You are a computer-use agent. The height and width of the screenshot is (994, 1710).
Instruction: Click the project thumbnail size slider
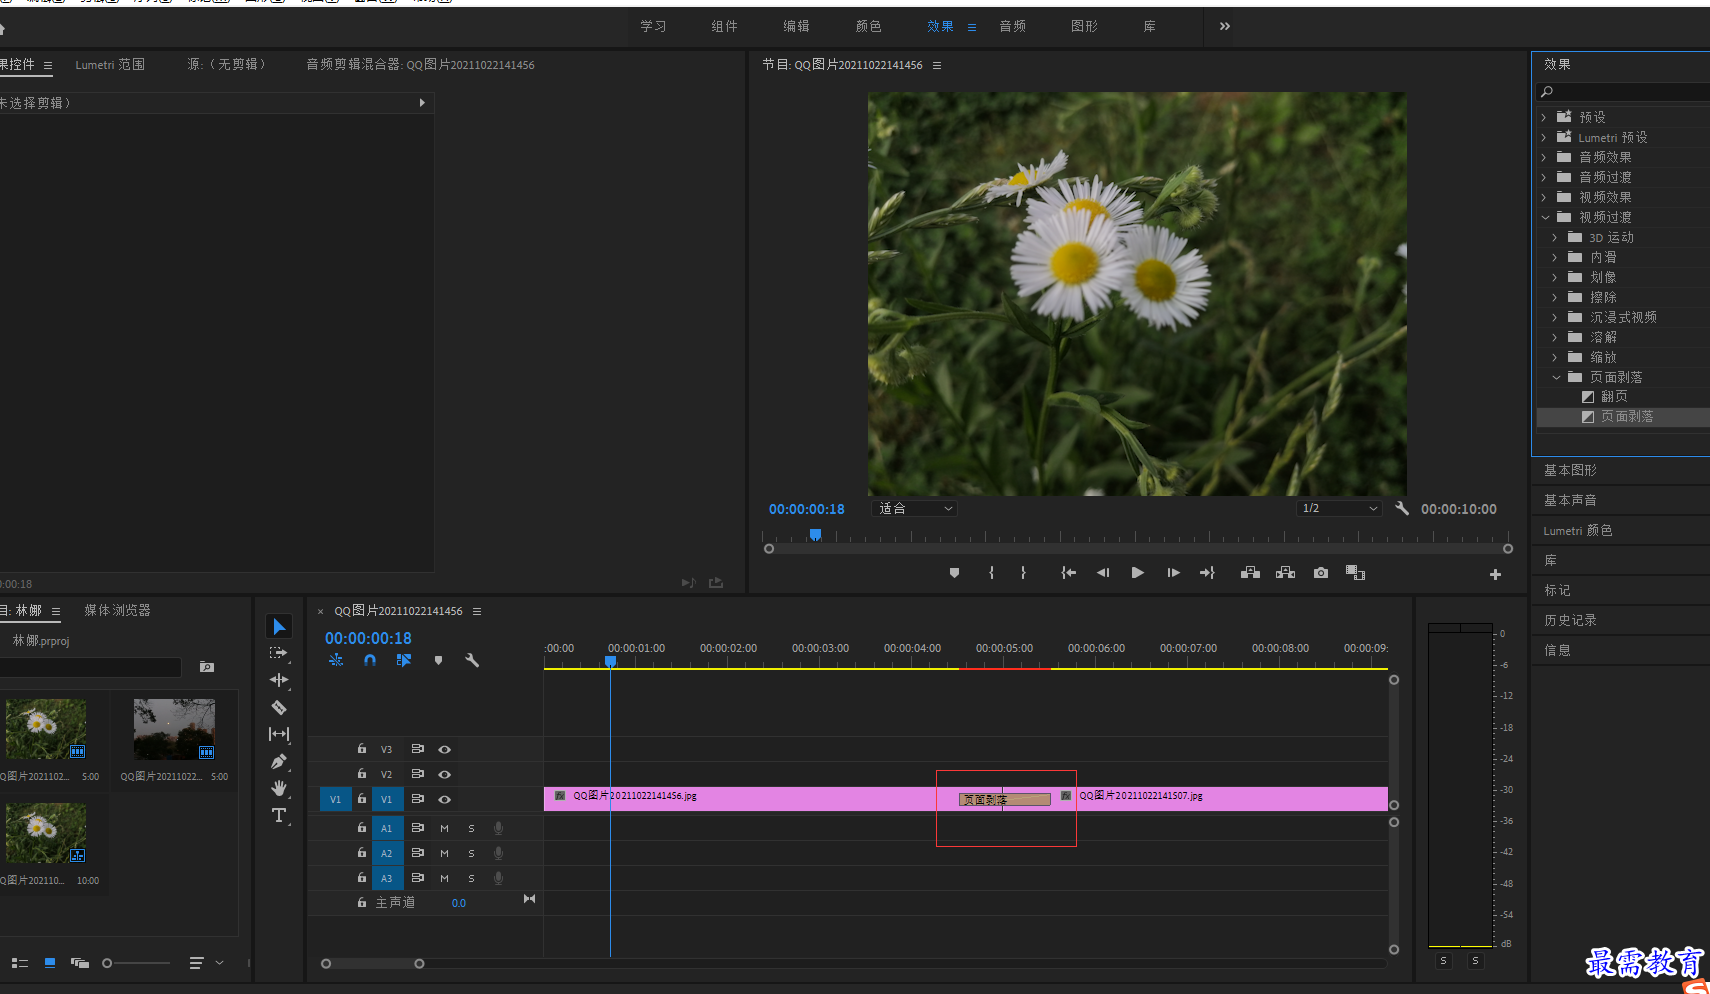click(136, 963)
